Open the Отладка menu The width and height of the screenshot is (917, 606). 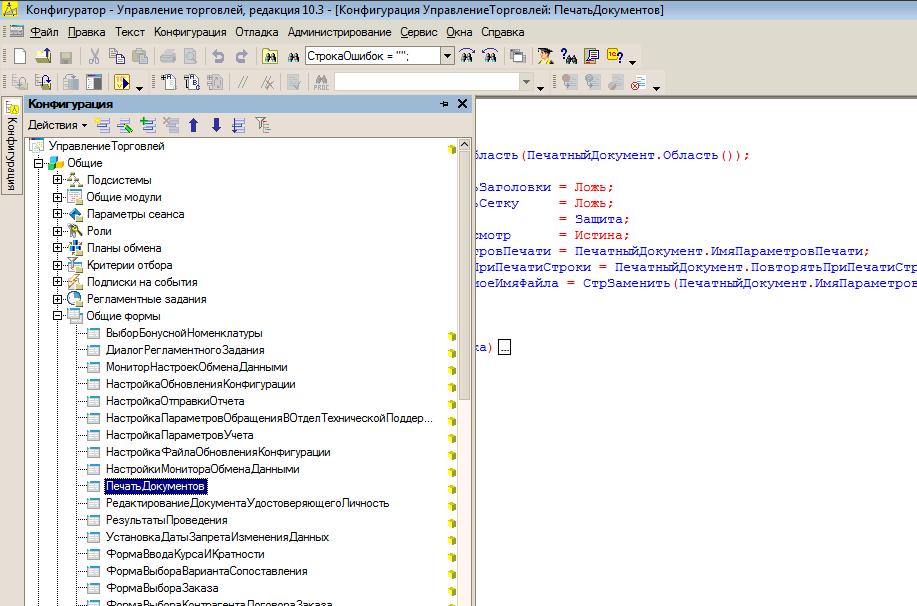click(x=257, y=32)
